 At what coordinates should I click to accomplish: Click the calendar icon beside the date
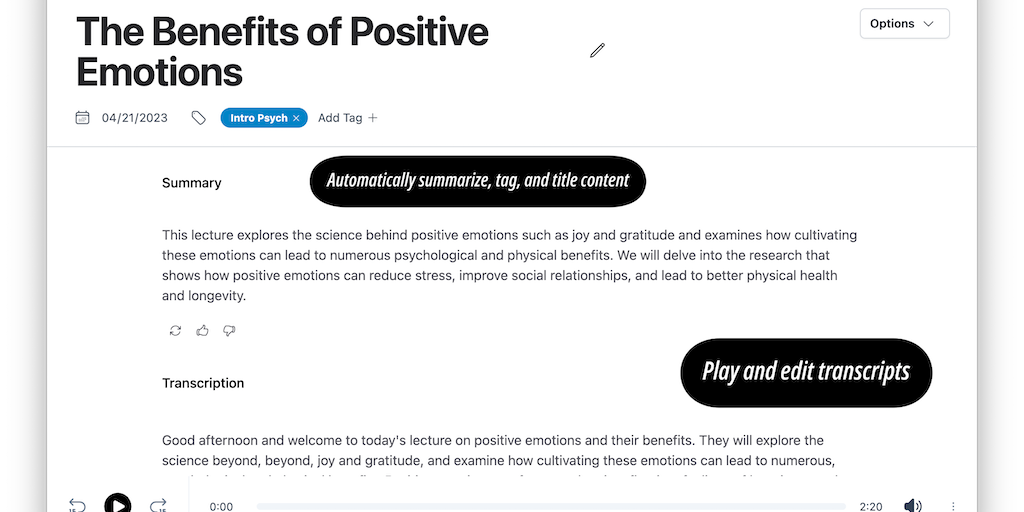[83, 118]
